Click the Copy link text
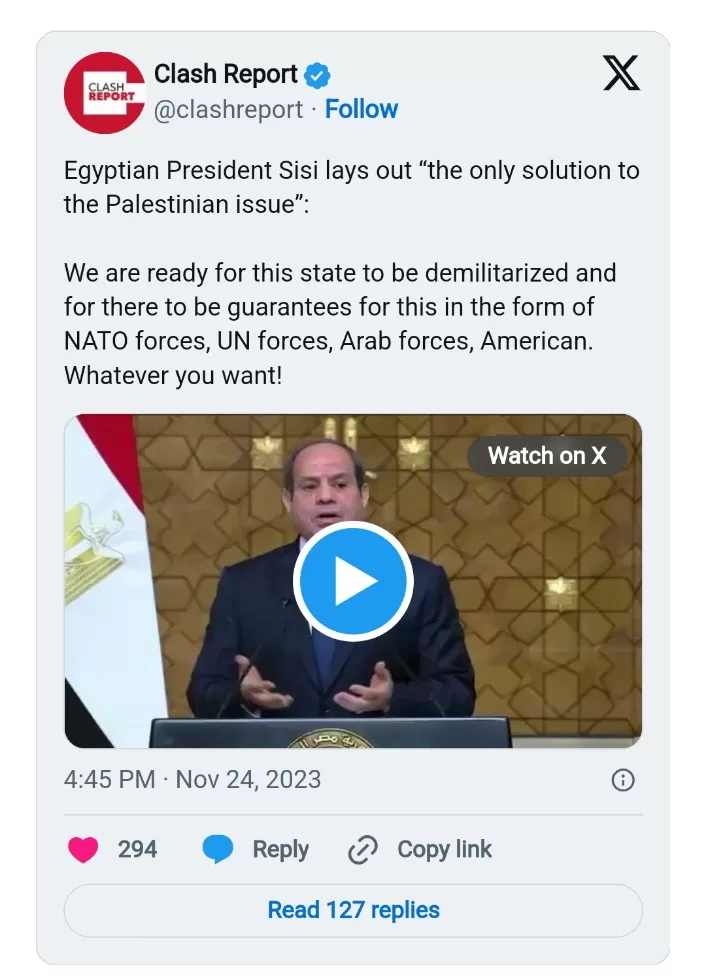 tap(444, 850)
